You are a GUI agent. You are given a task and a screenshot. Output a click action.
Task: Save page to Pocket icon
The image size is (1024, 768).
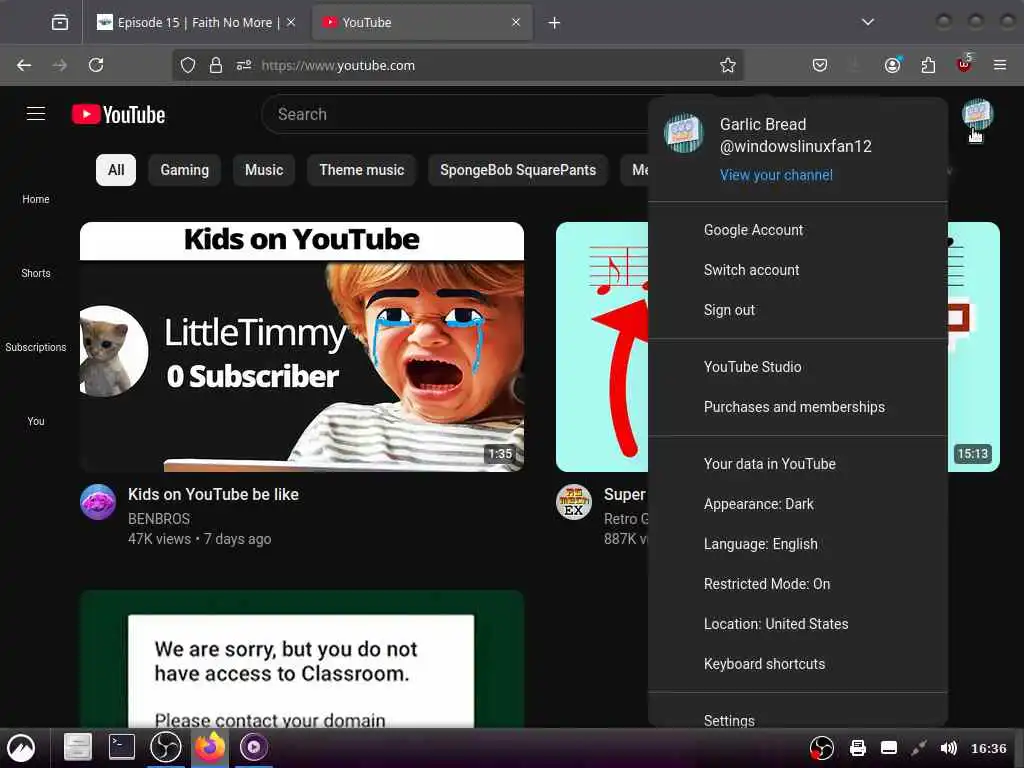click(820, 65)
